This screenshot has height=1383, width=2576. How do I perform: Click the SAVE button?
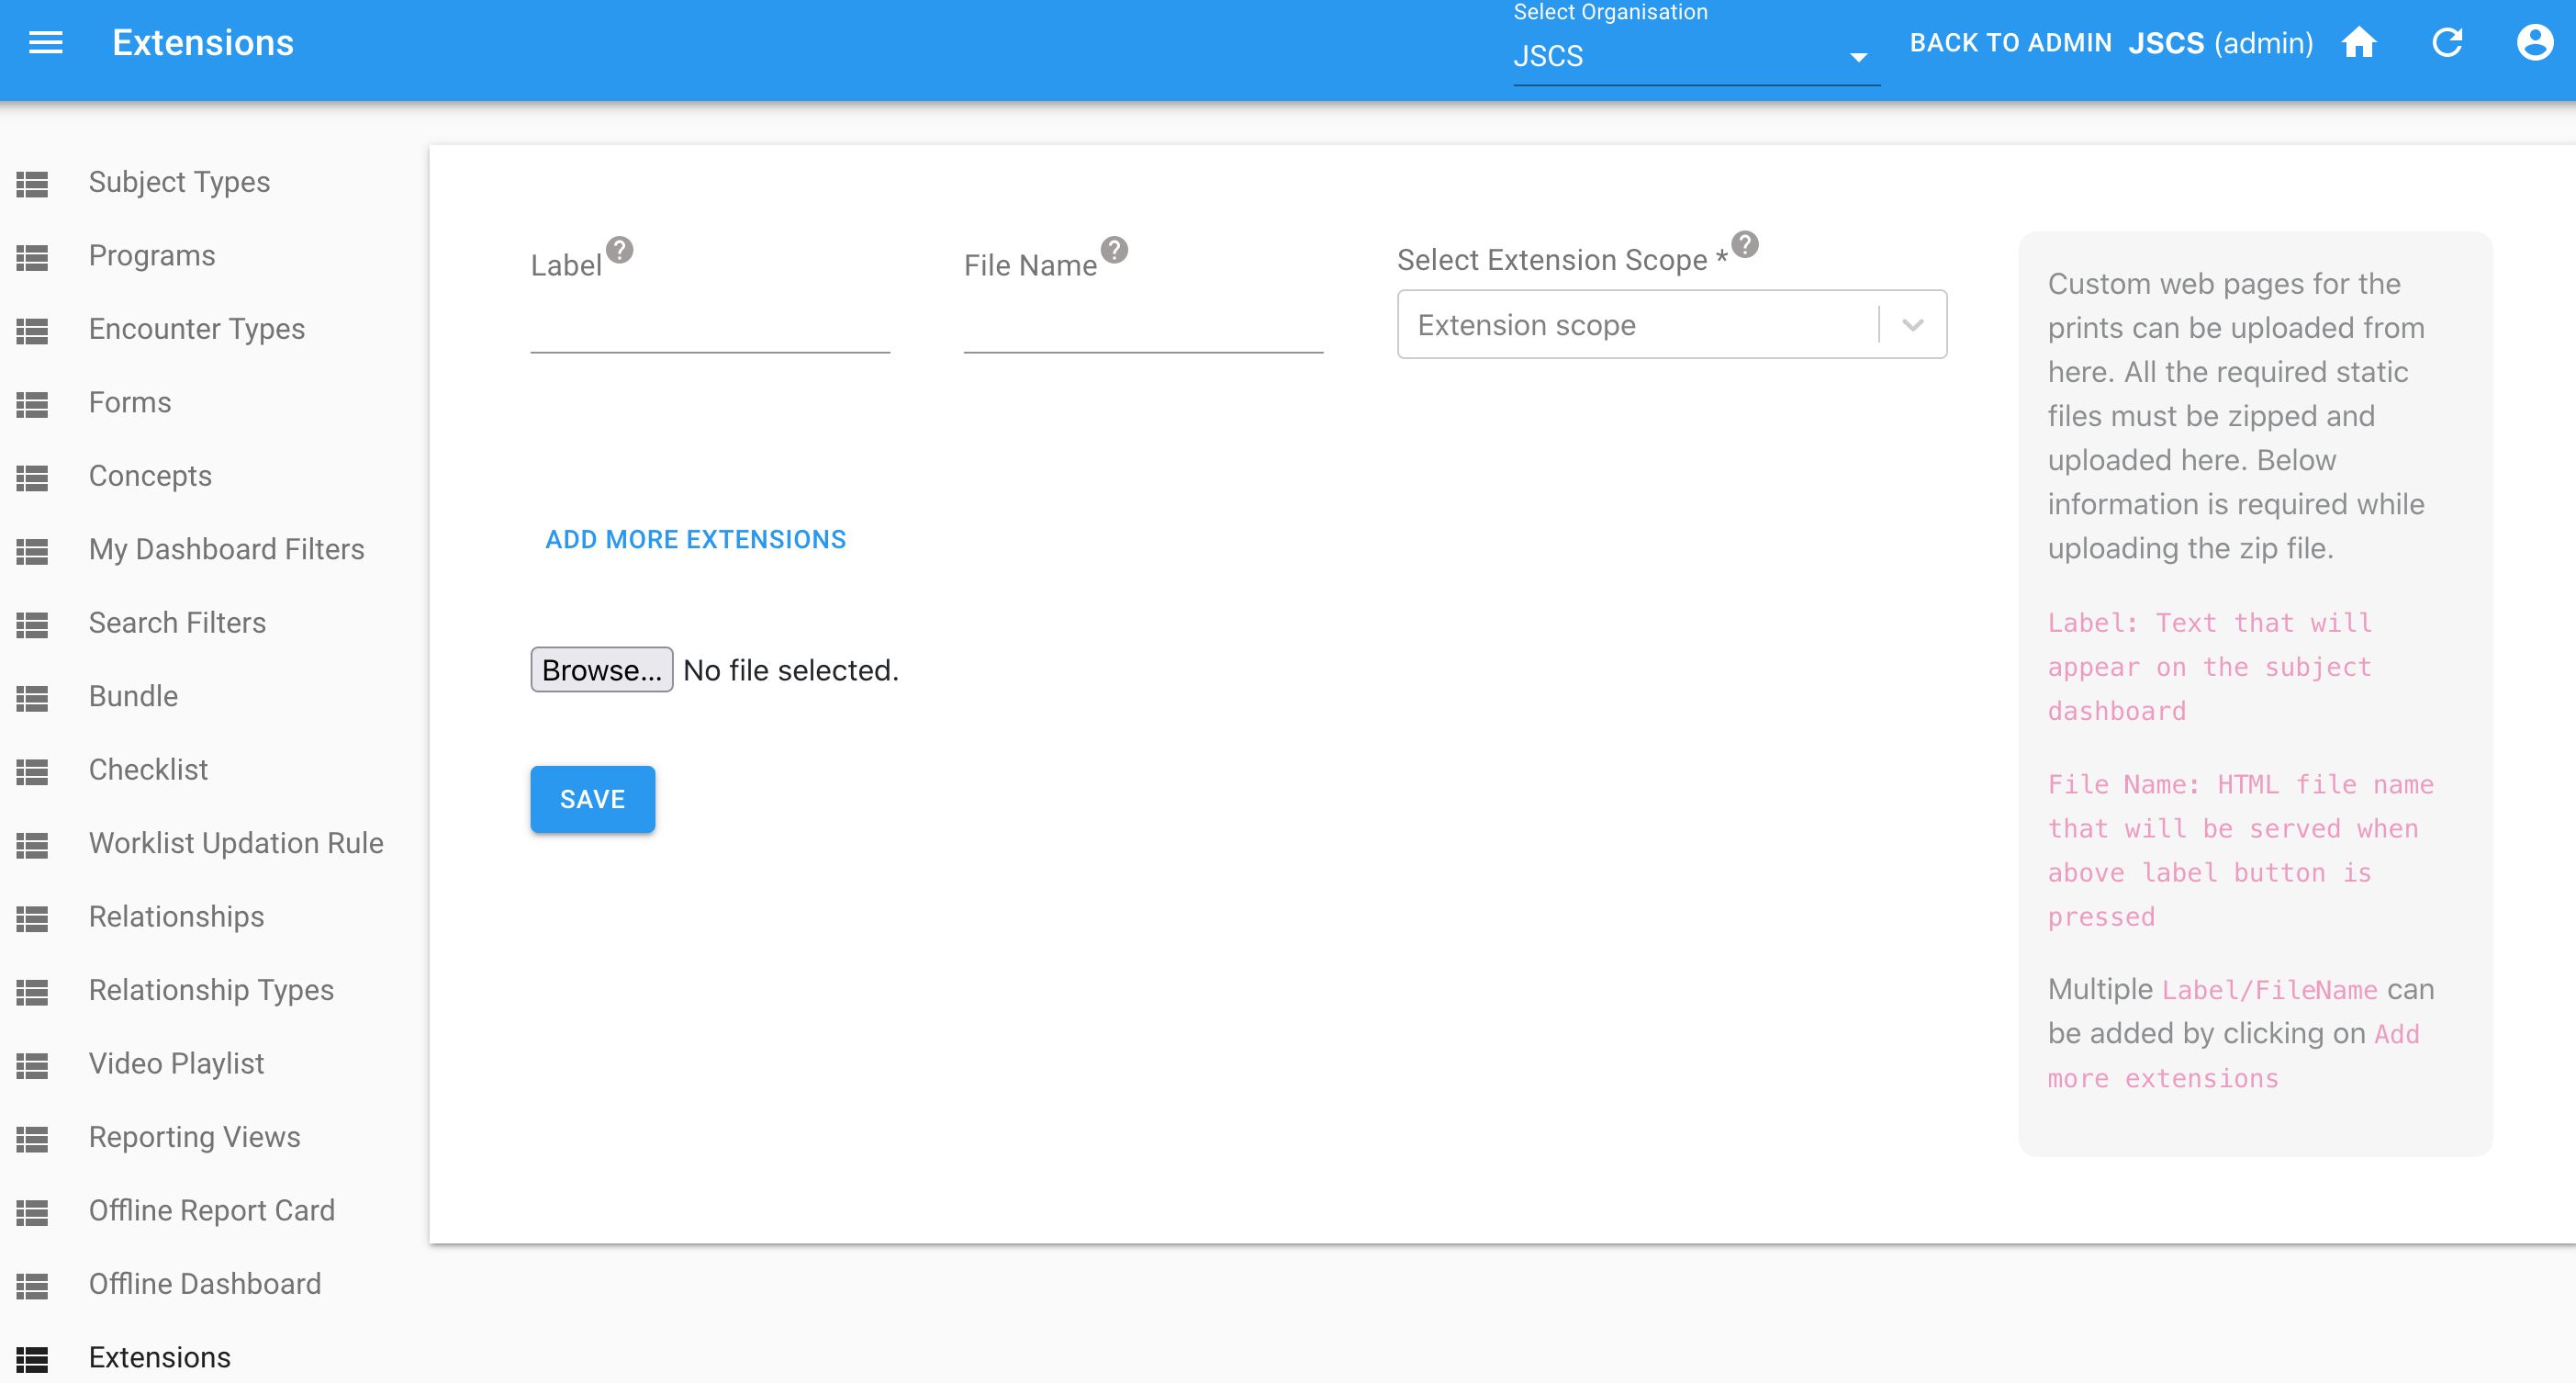pyautogui.click(x=592, y=799)
